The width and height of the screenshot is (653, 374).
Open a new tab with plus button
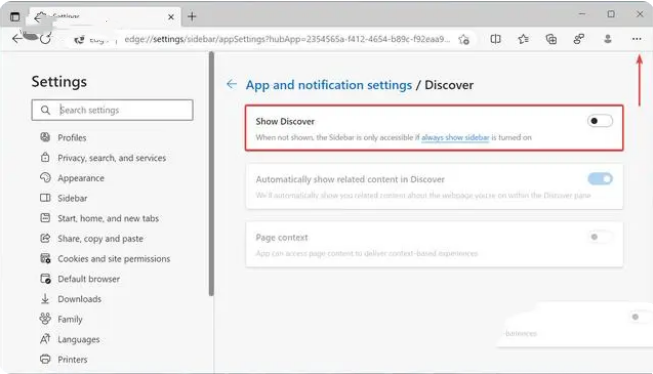192,17
